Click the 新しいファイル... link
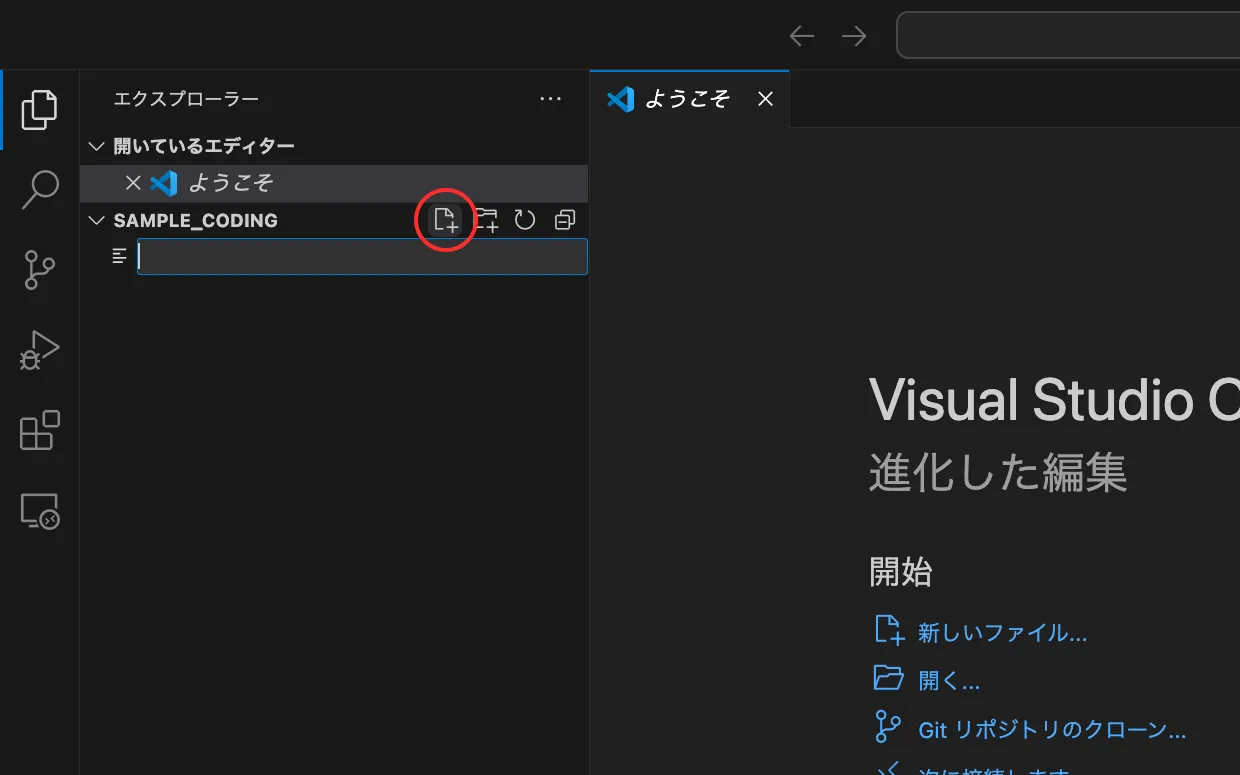Image resolution: width=1240 pixels, height=775 pixels. pos(1002,633)
